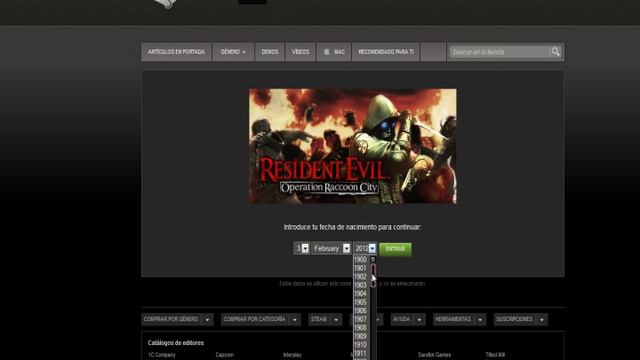Screen dimensions: 640x360
Task: Select year 1903 from the list
Action: click(361, 285)
